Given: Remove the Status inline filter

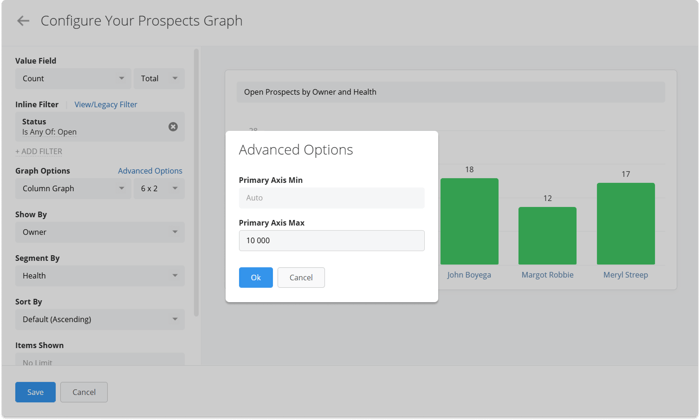Looking at the screenshot, I should click(173, 127).
